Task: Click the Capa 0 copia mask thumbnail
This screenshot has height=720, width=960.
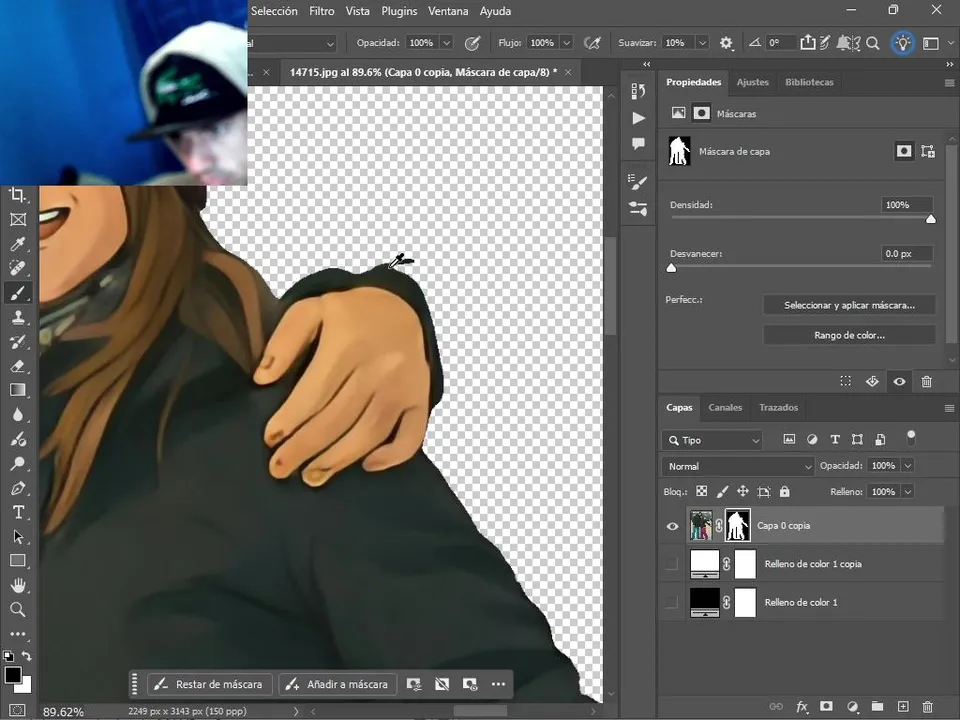Action: click(x=738, y=526)
